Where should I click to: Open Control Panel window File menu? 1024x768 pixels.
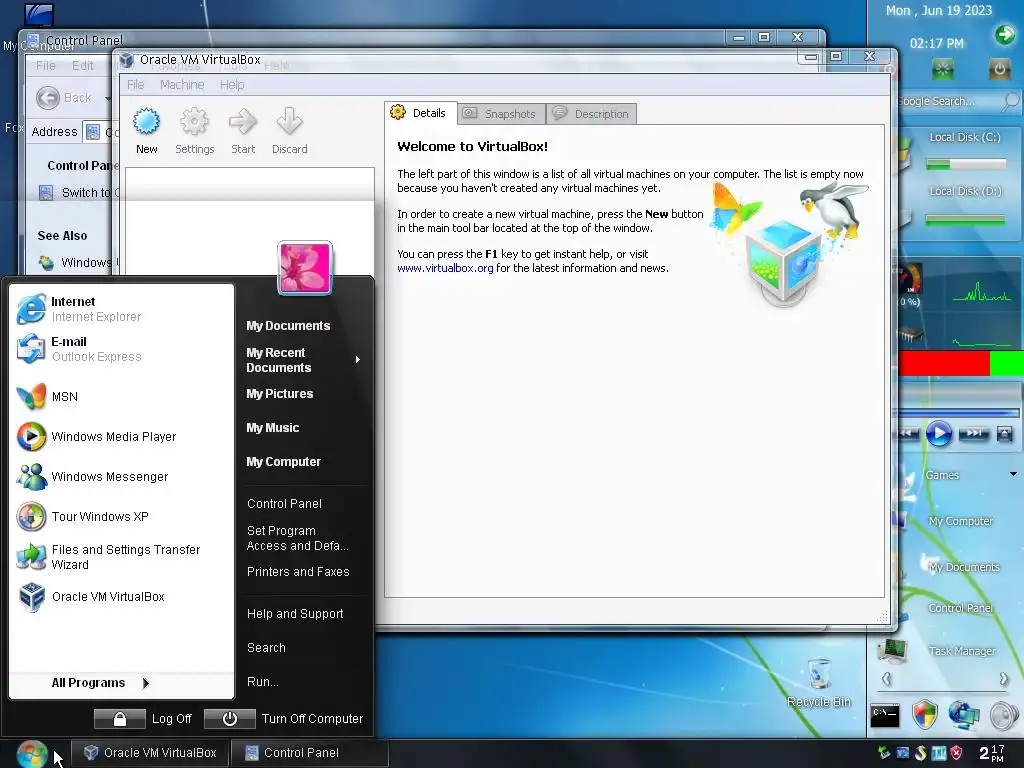click(x=46, y=65)
